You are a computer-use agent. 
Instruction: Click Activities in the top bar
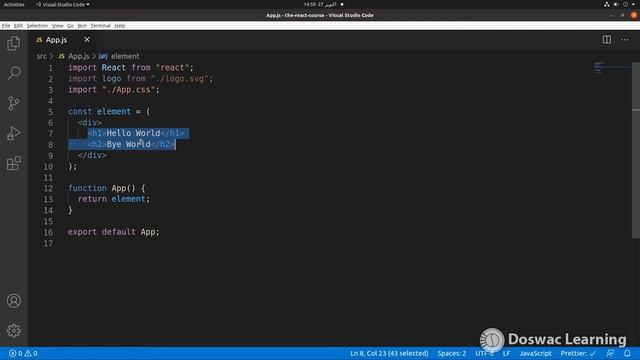14,4
